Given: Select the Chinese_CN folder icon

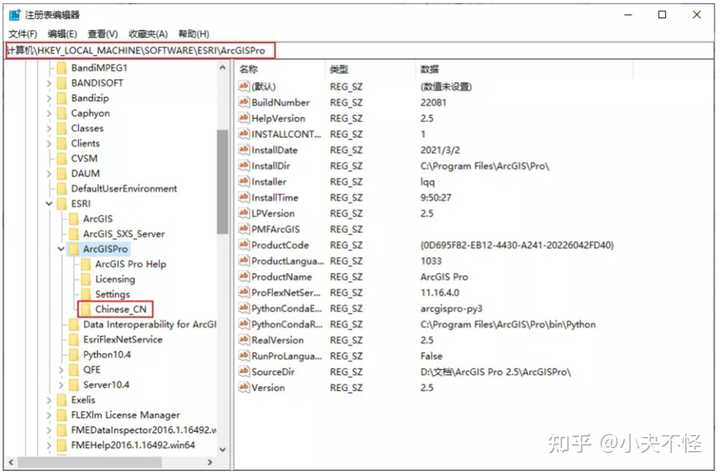Looking at the screenshot, I should tap(86, 310).
